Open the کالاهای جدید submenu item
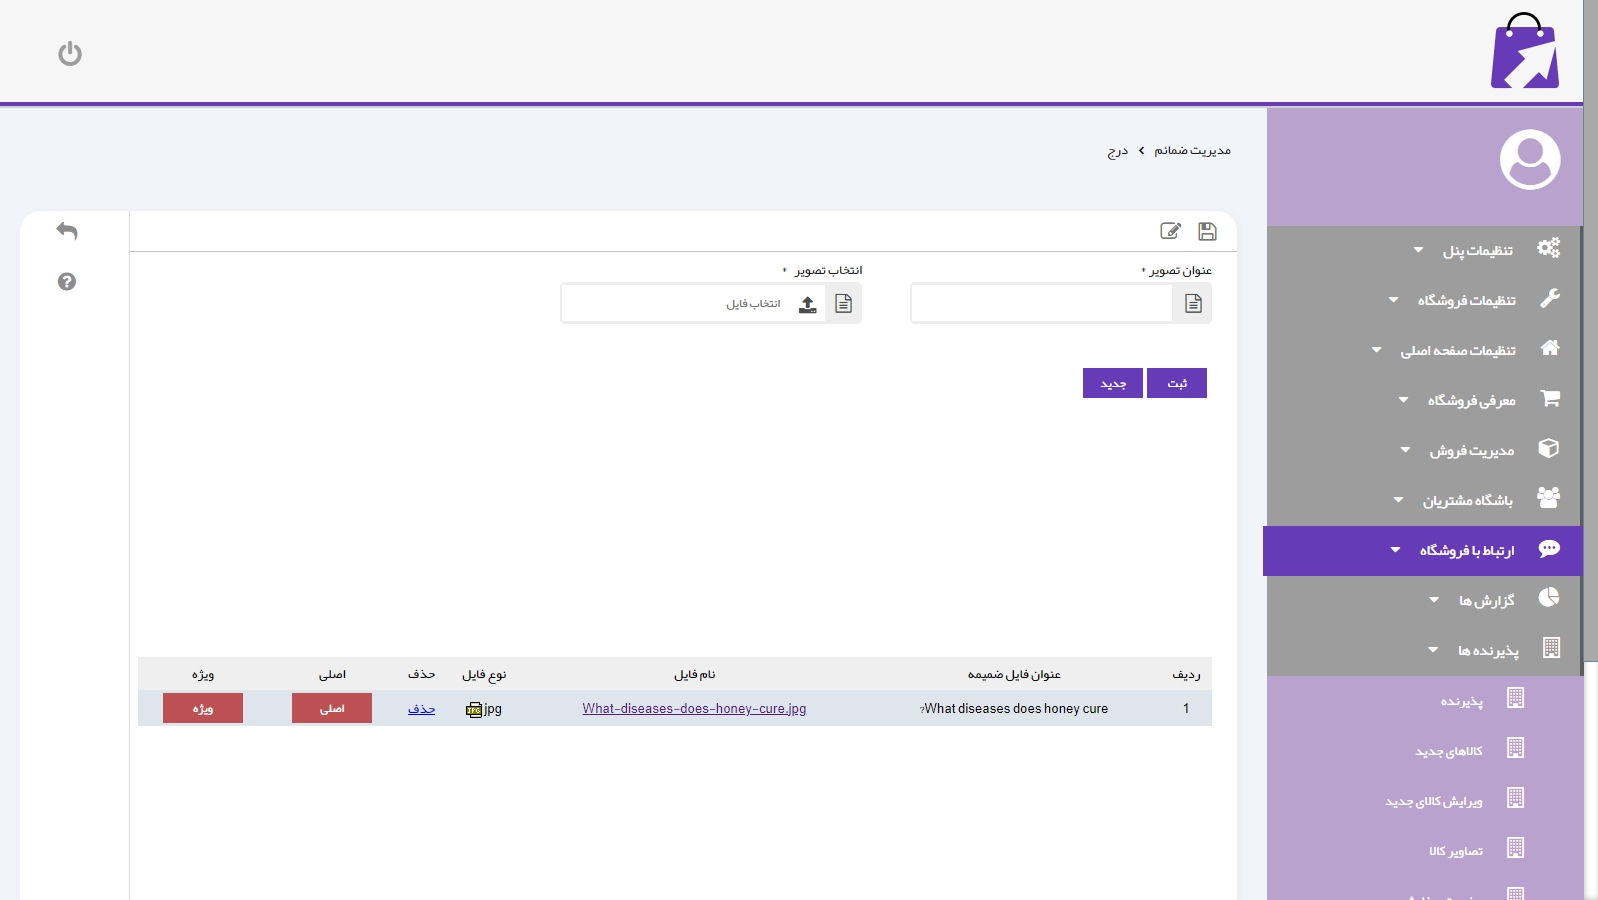The height and width of the screenshot is (900, 1598). coord(1449,751)
